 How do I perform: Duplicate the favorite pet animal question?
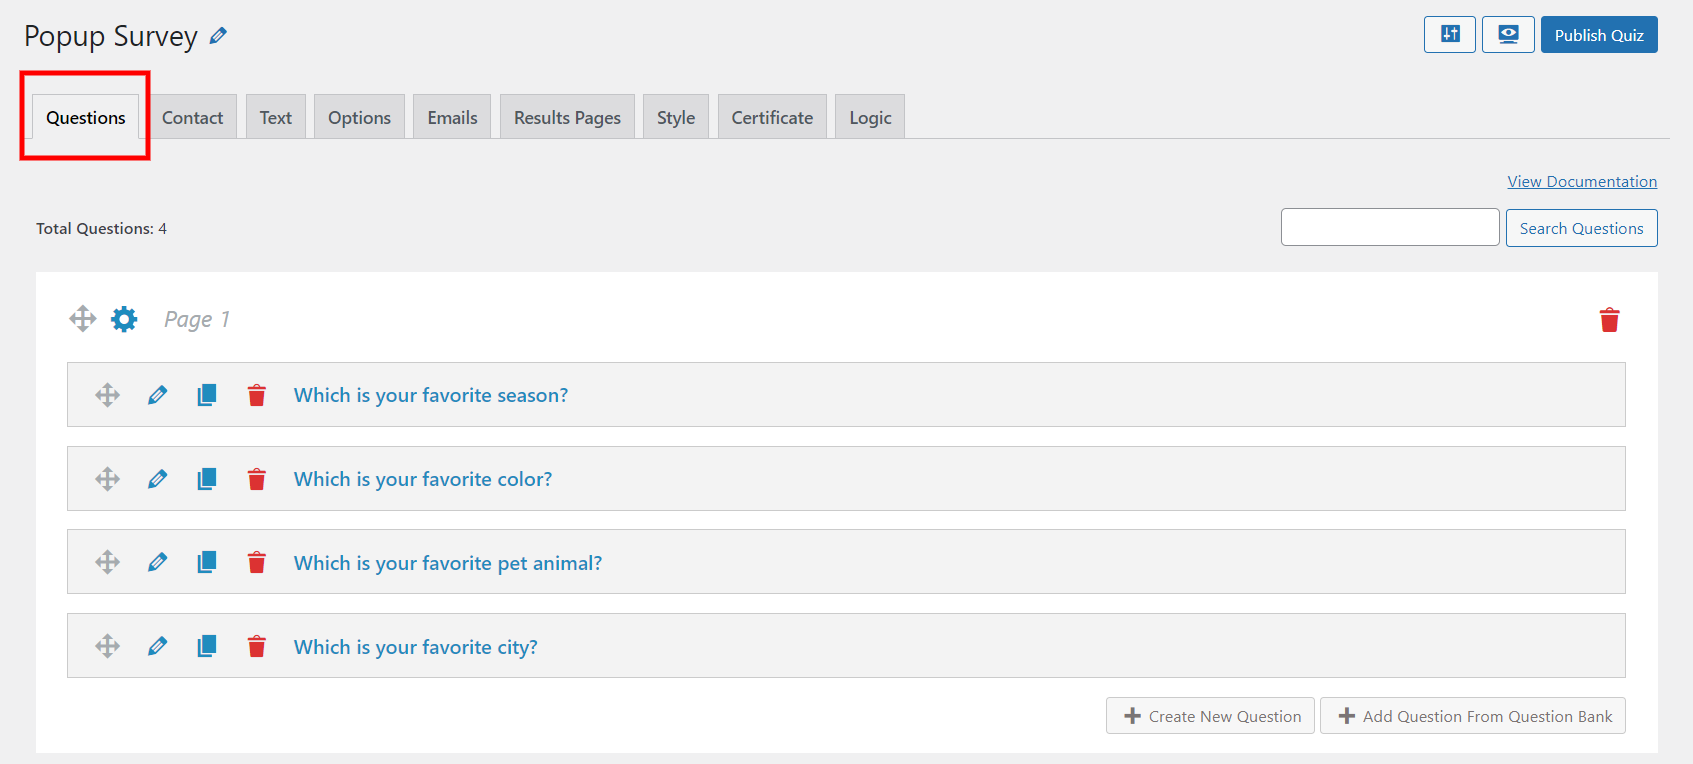pyautogui.click(x=207, y=562)
